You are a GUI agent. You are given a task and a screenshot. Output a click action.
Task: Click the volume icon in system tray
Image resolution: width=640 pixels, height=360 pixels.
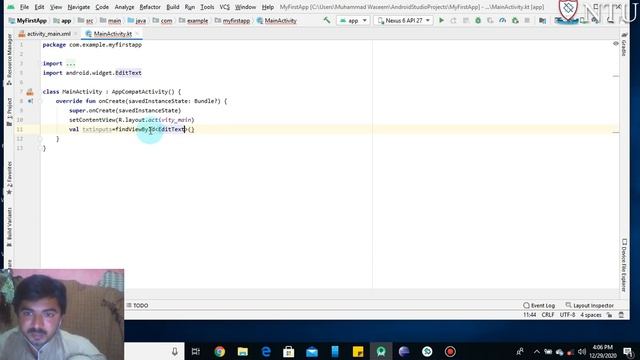click(x=582, y=351)
